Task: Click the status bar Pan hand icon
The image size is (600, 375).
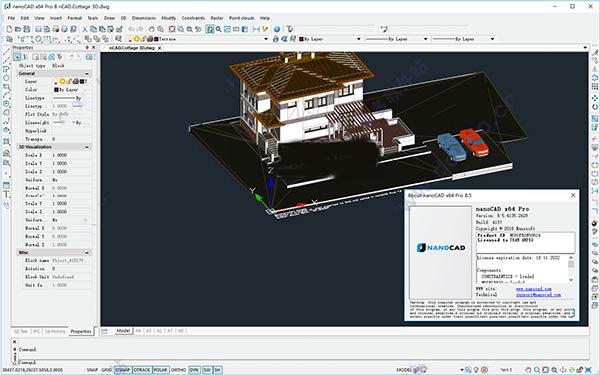Action: pos(528,370)
